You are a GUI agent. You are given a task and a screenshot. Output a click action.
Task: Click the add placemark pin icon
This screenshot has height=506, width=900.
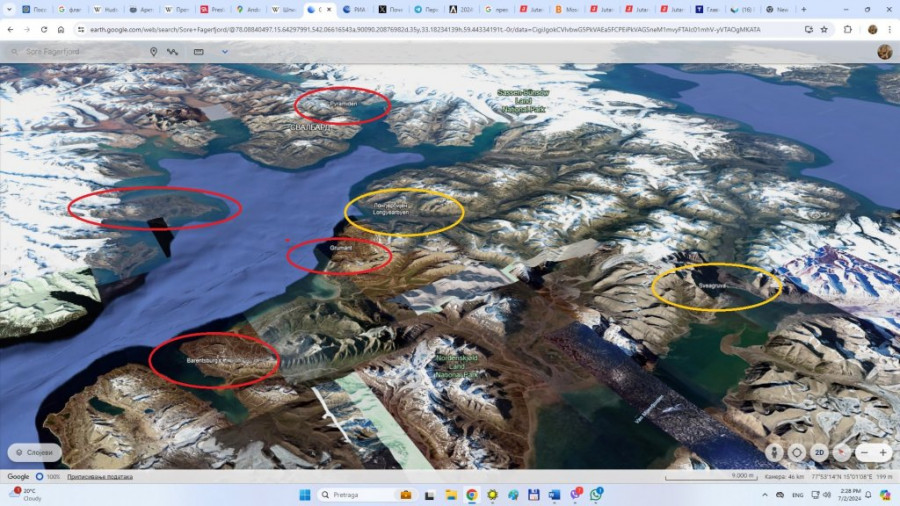(153, 51)
